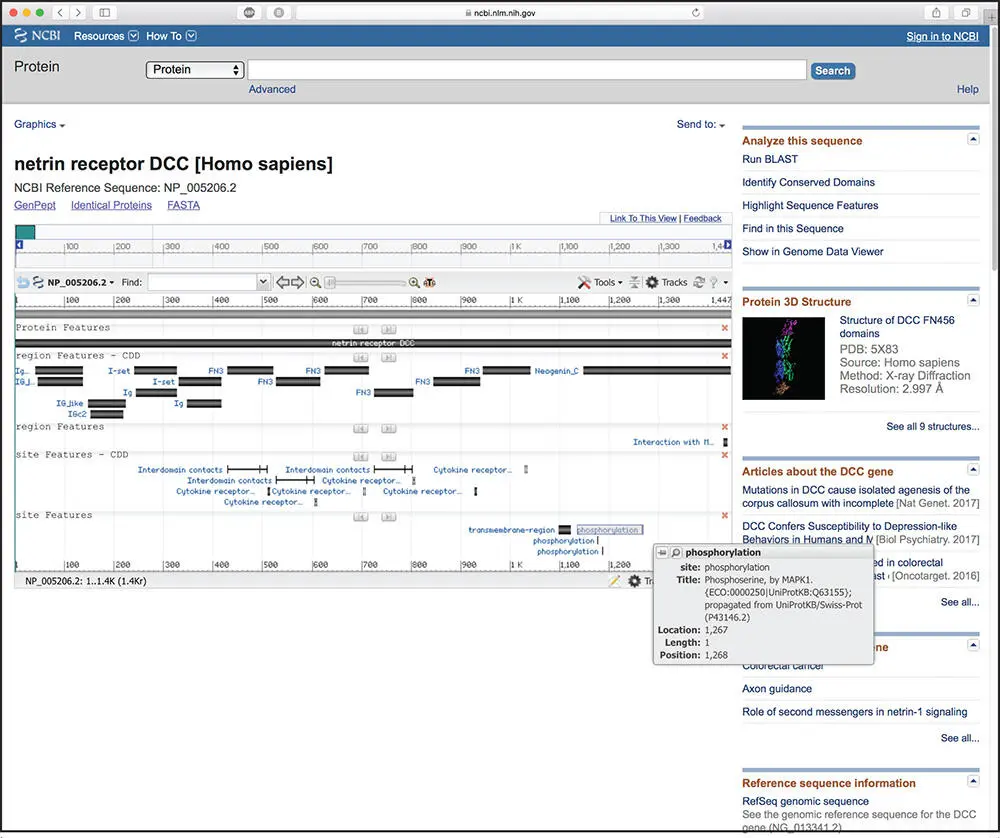The height and width of the screenshot is (838, 1000).
Task: Open the DCC FN456 3D structure thumbnail
Action: point(783,358)
